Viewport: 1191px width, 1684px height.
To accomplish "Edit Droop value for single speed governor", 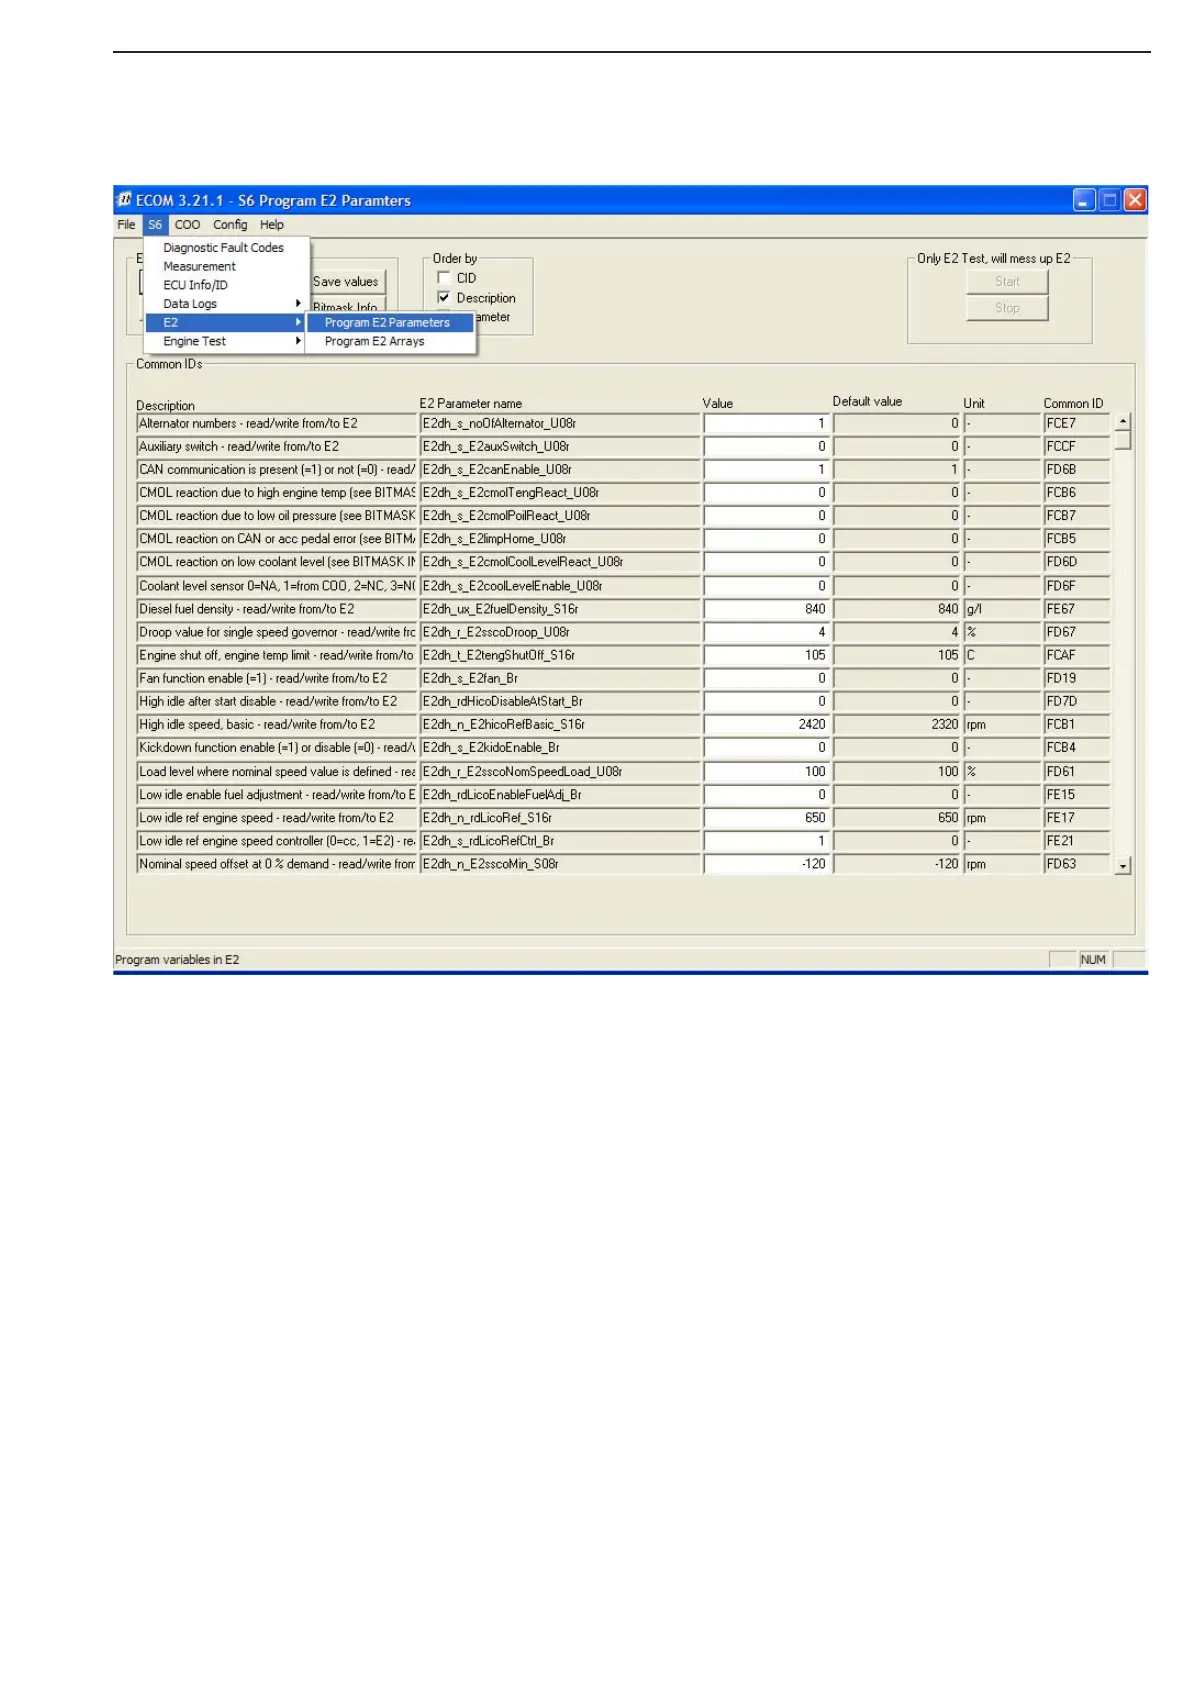I will pos(767,632).
